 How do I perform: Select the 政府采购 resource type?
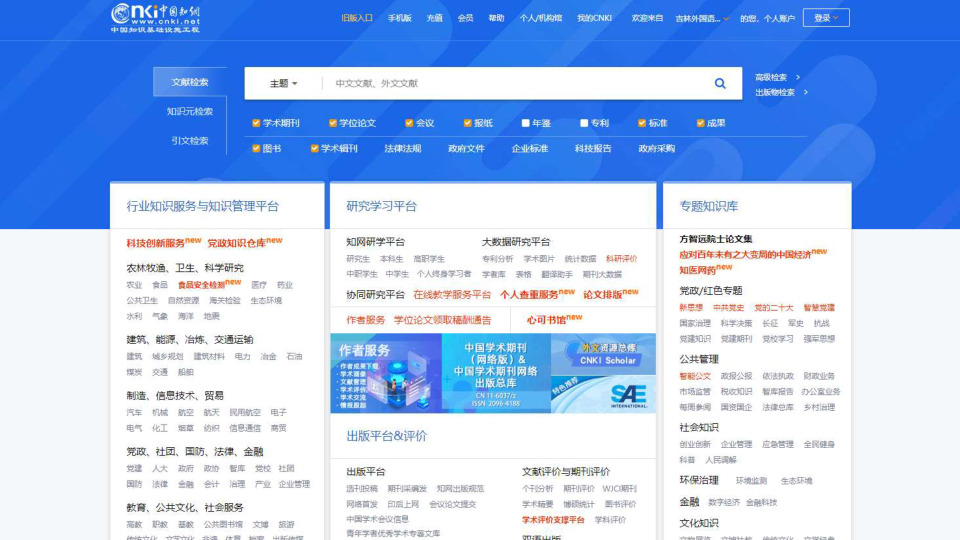coord(656,148)
